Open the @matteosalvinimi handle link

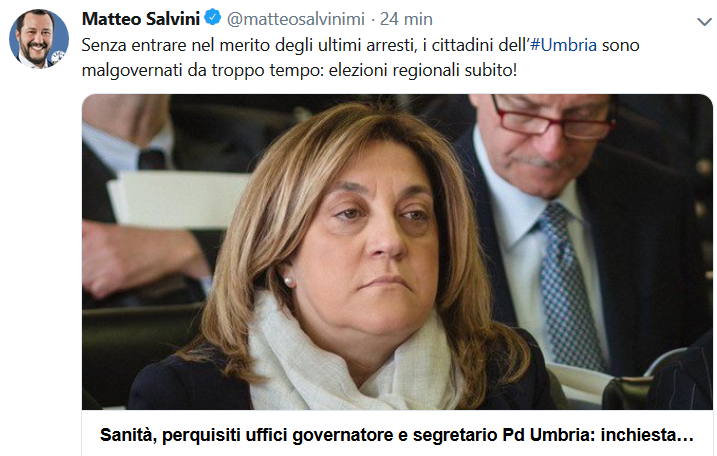pos(296,19)
